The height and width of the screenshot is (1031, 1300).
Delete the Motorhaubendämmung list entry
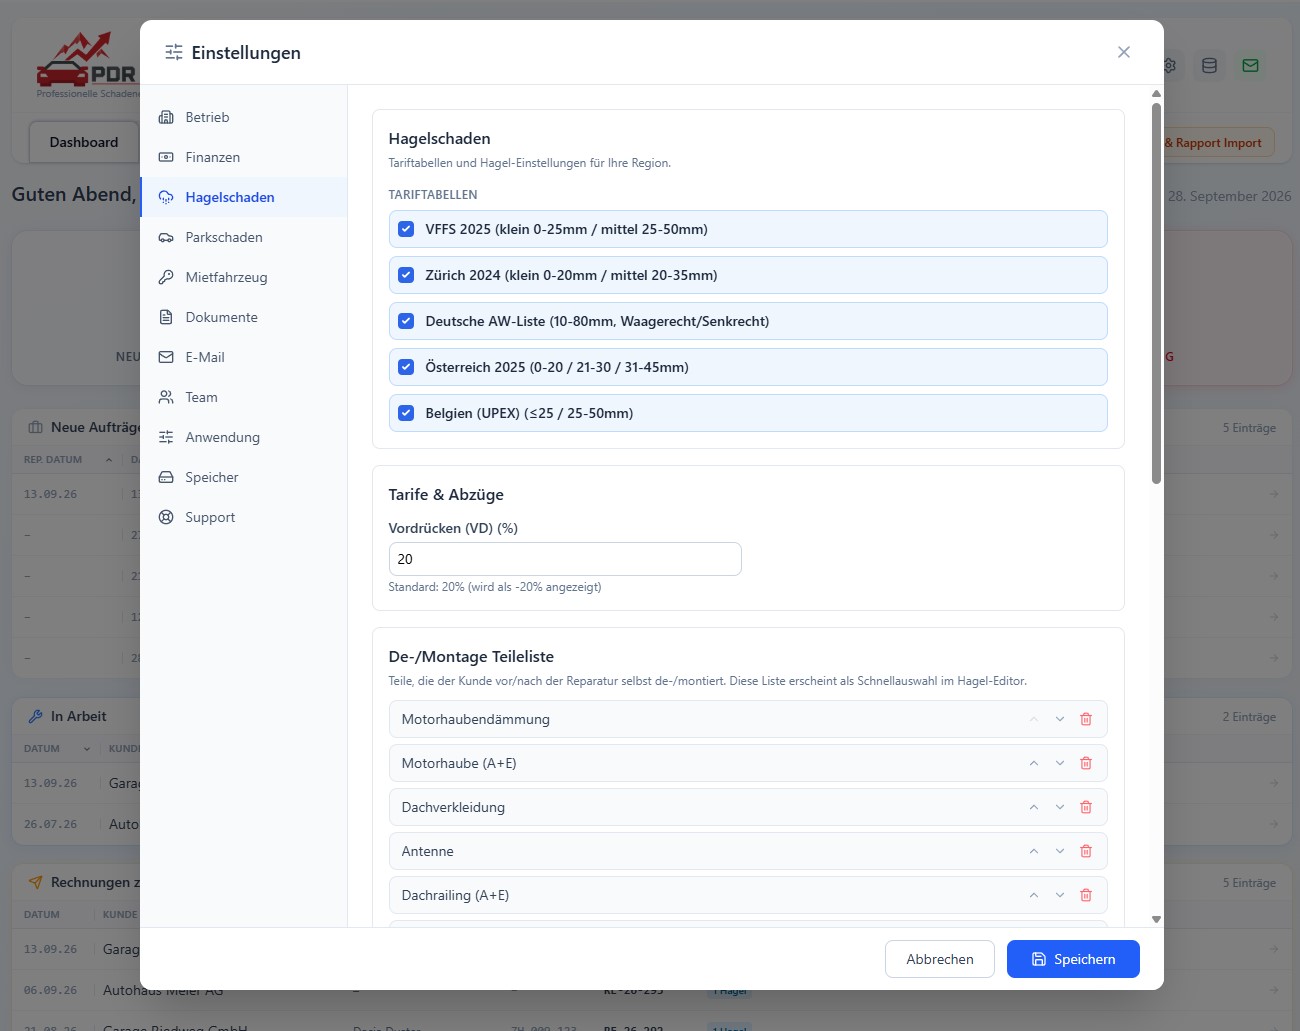(1086, 719)
